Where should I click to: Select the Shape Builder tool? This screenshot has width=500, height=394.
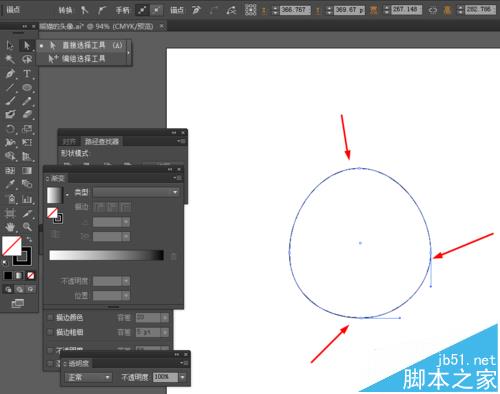coord(10,156)
